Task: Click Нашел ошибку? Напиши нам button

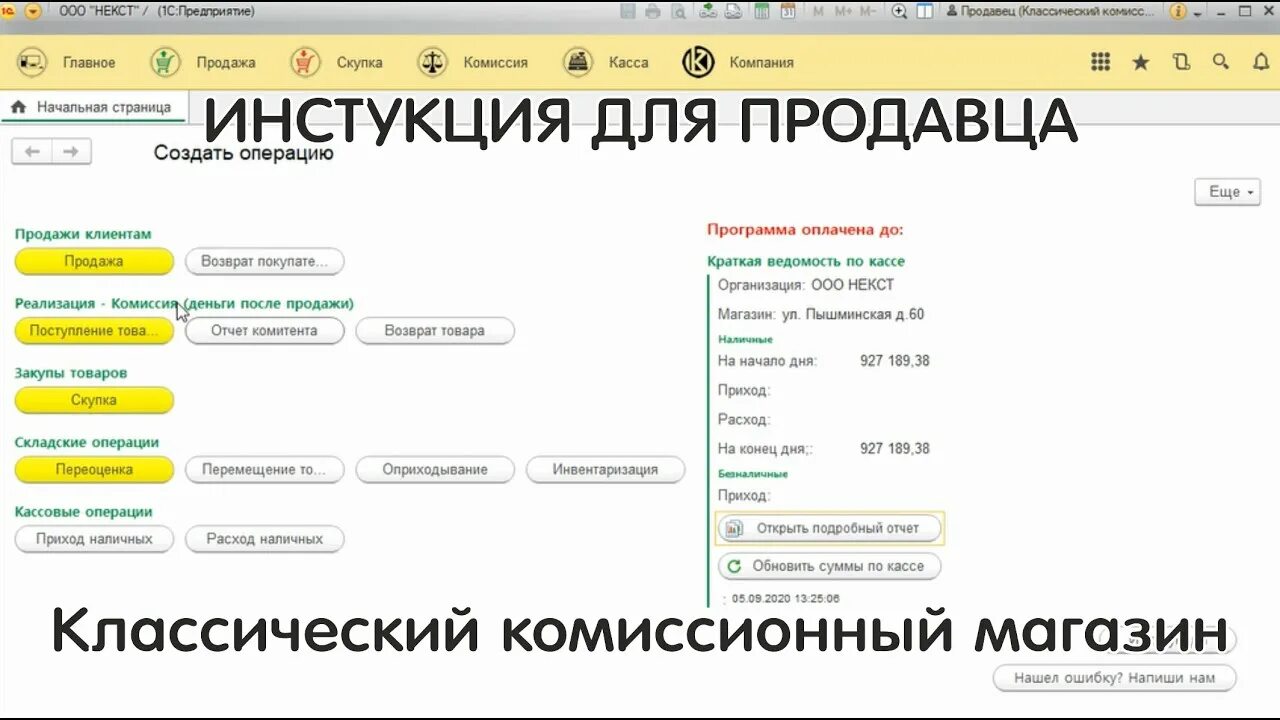Action: coord(1114,678)
